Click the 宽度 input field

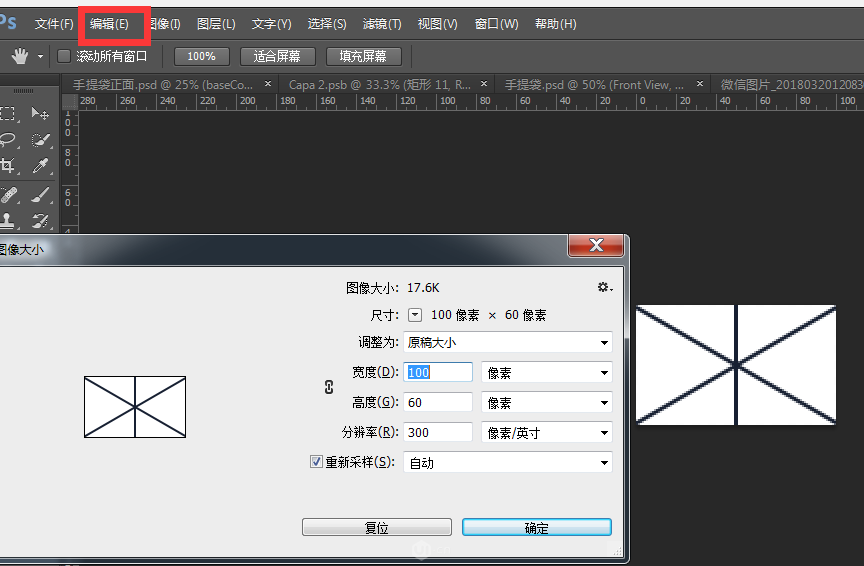tap(438, 373)
